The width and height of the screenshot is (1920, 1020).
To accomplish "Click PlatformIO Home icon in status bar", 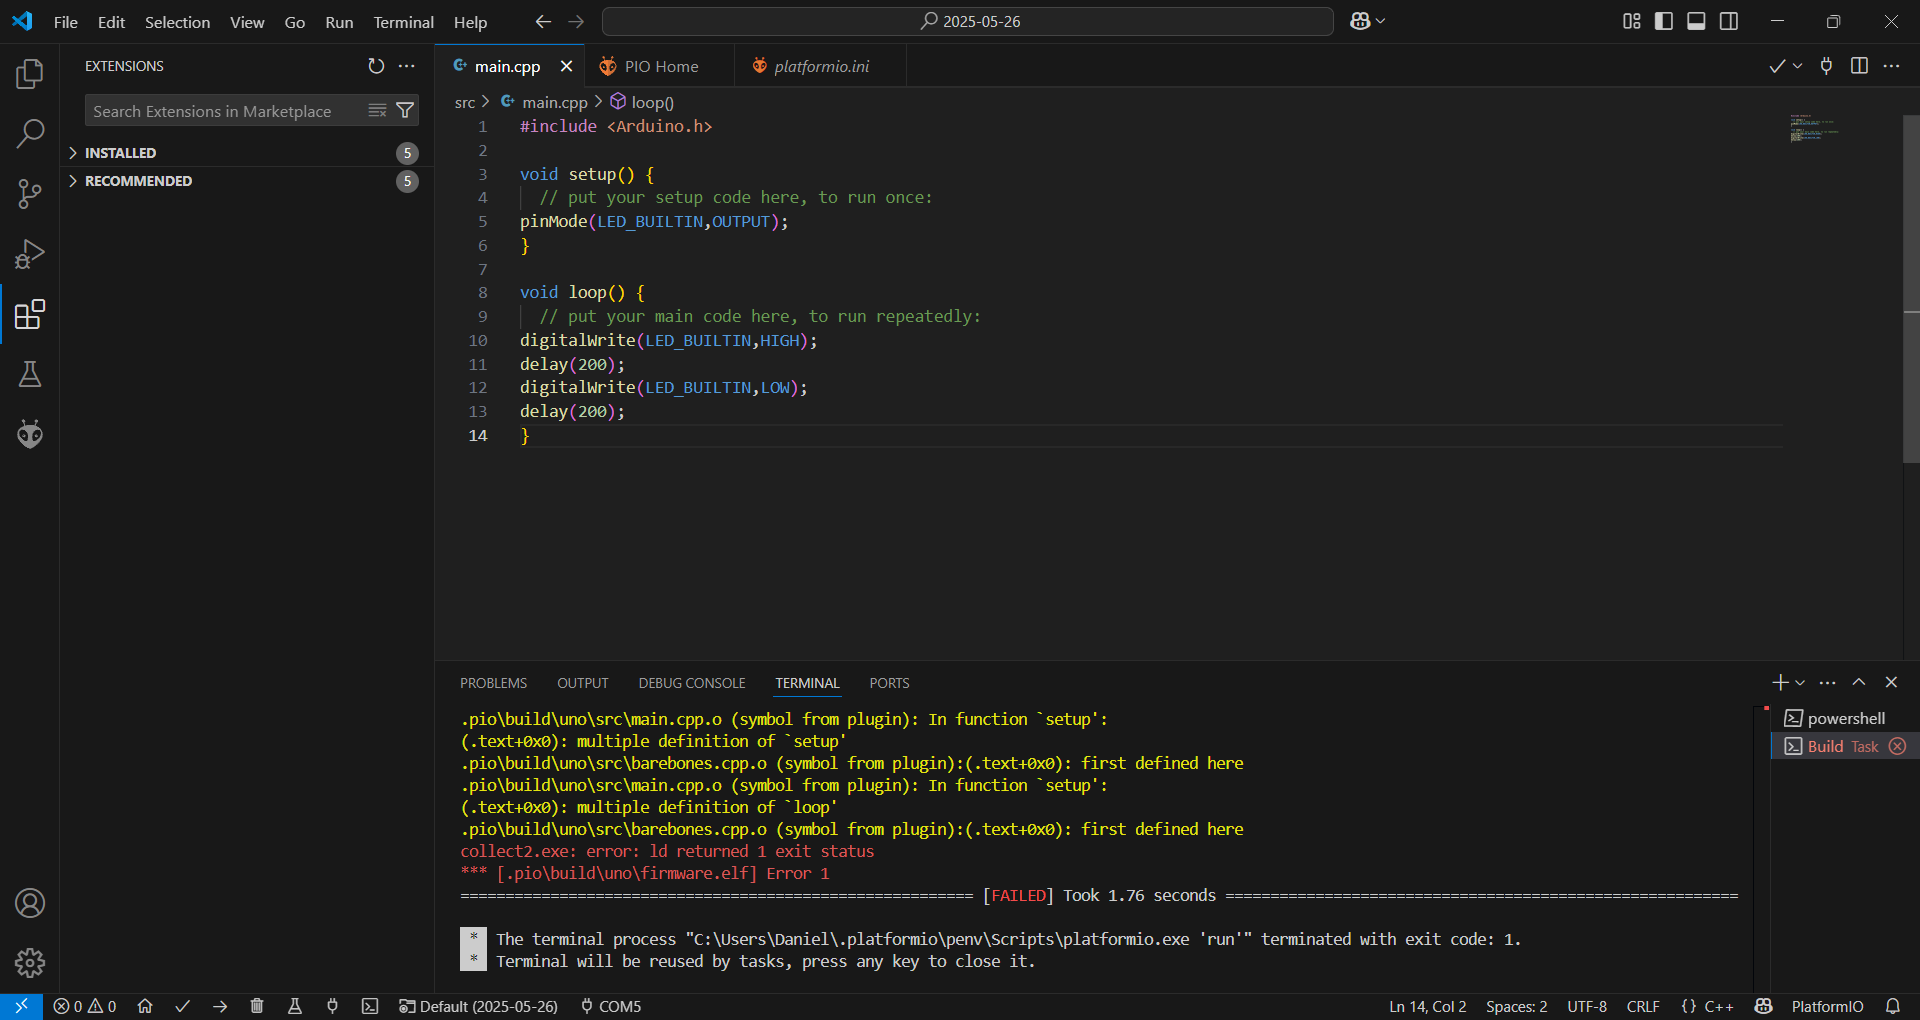I will click(145, 1006).
